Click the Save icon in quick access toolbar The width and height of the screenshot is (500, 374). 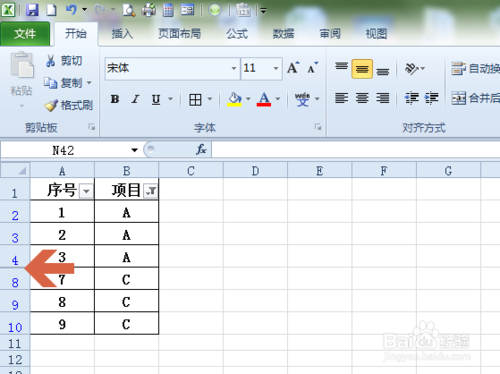point(32,10)
